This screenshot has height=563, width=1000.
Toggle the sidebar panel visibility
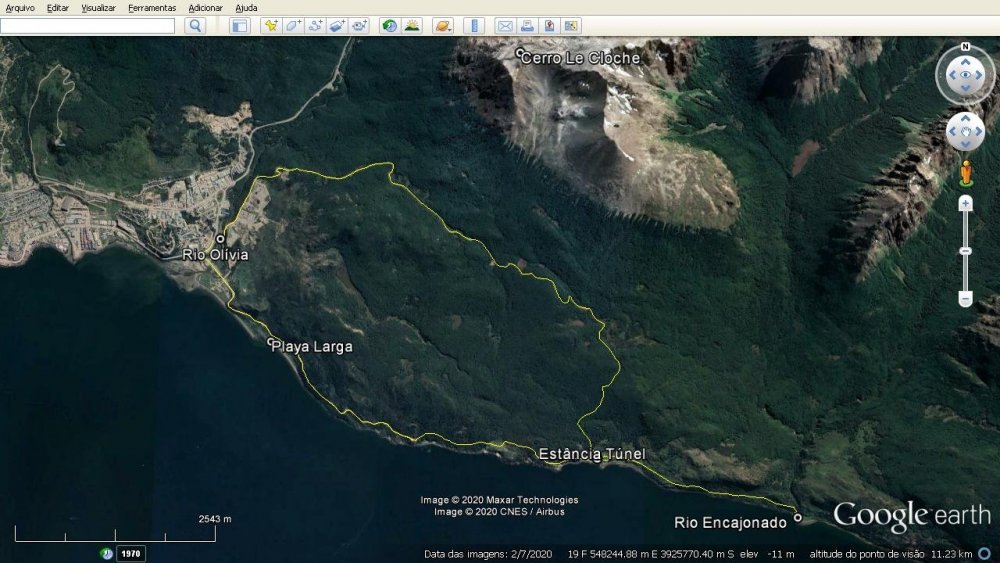click(x=240, y=26)
